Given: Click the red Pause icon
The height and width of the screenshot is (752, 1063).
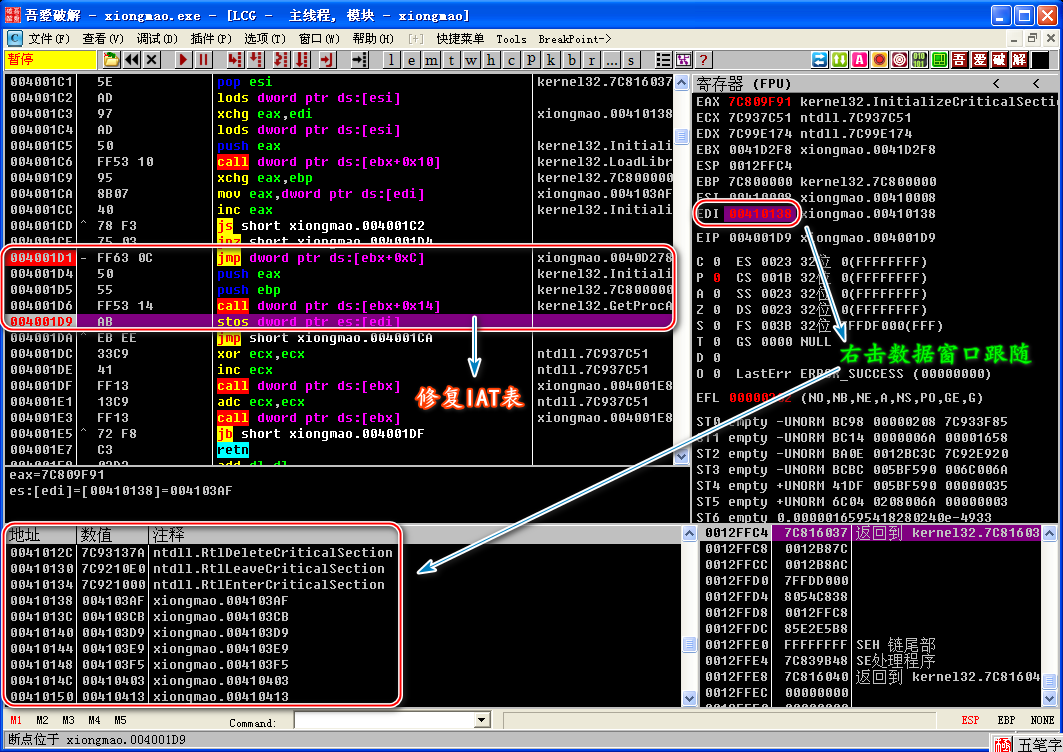Looking at the screenshot, I should coord(203,60).
